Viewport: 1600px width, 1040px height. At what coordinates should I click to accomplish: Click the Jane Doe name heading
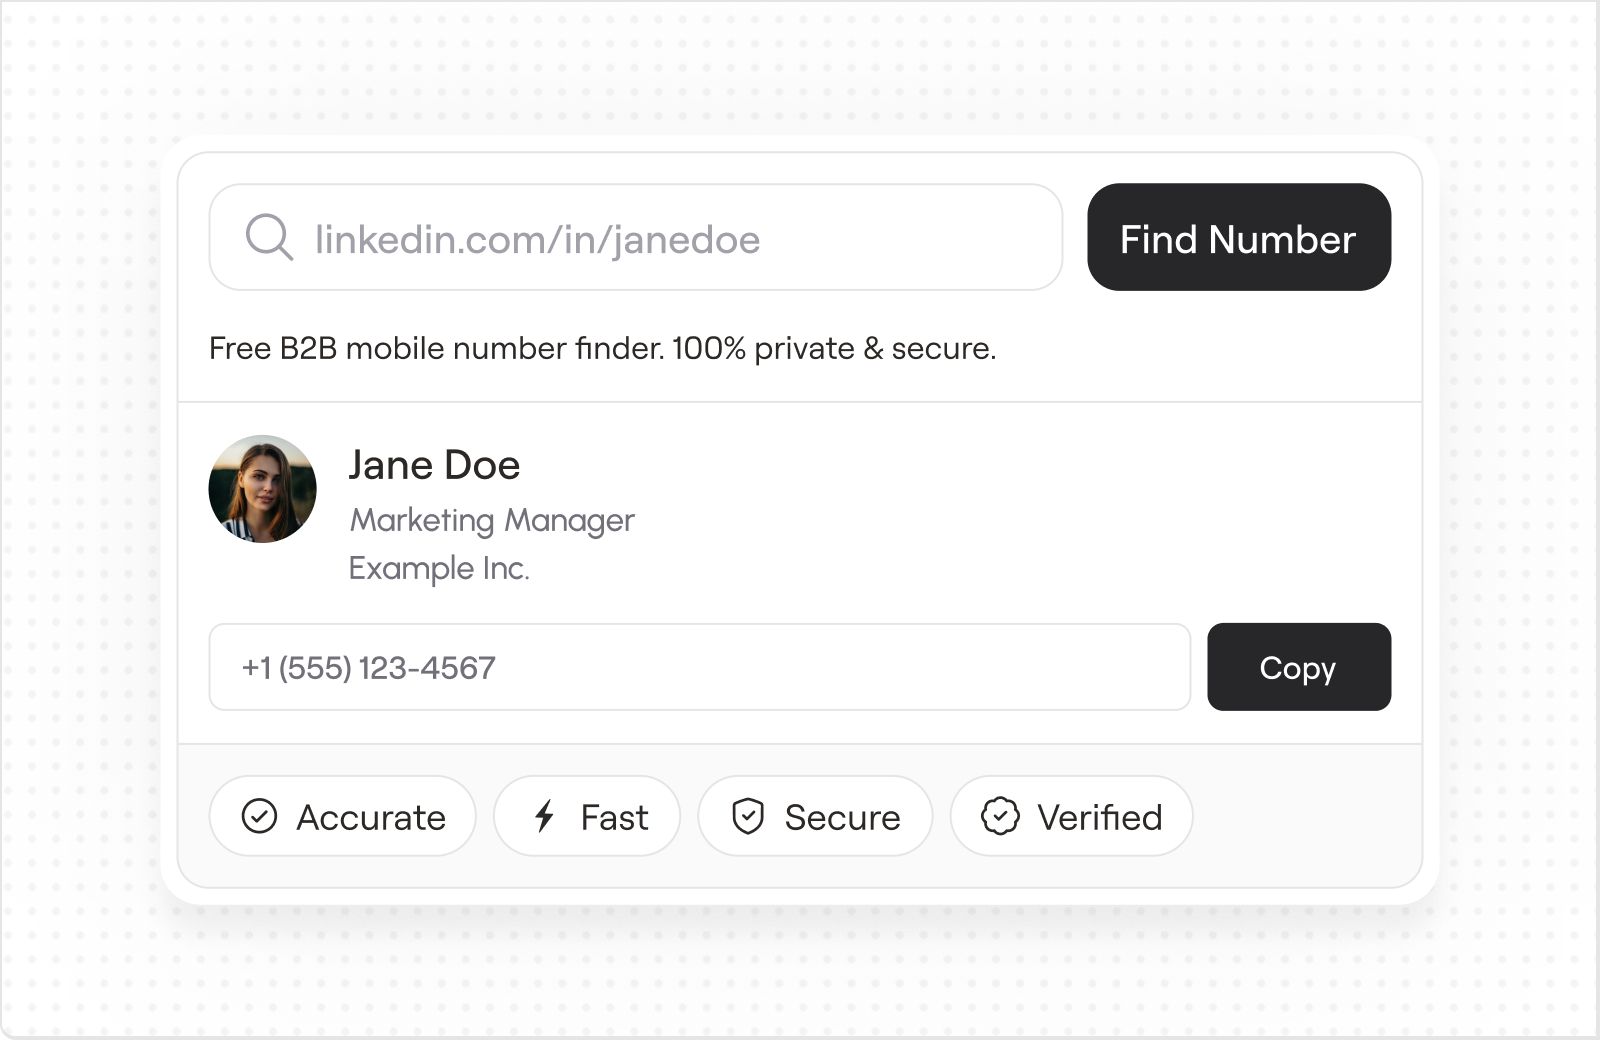coord(434,465)
